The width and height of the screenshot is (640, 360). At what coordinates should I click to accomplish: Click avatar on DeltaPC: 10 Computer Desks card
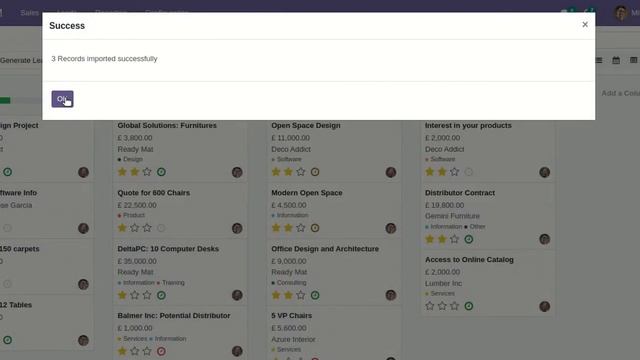(237, 295)
